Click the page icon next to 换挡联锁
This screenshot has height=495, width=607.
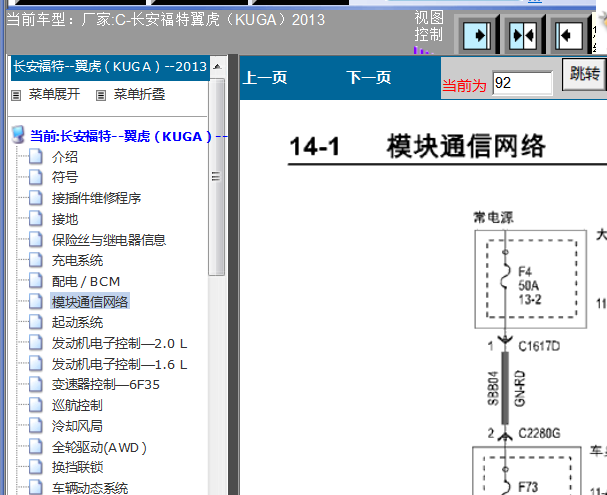click(36, 467)
